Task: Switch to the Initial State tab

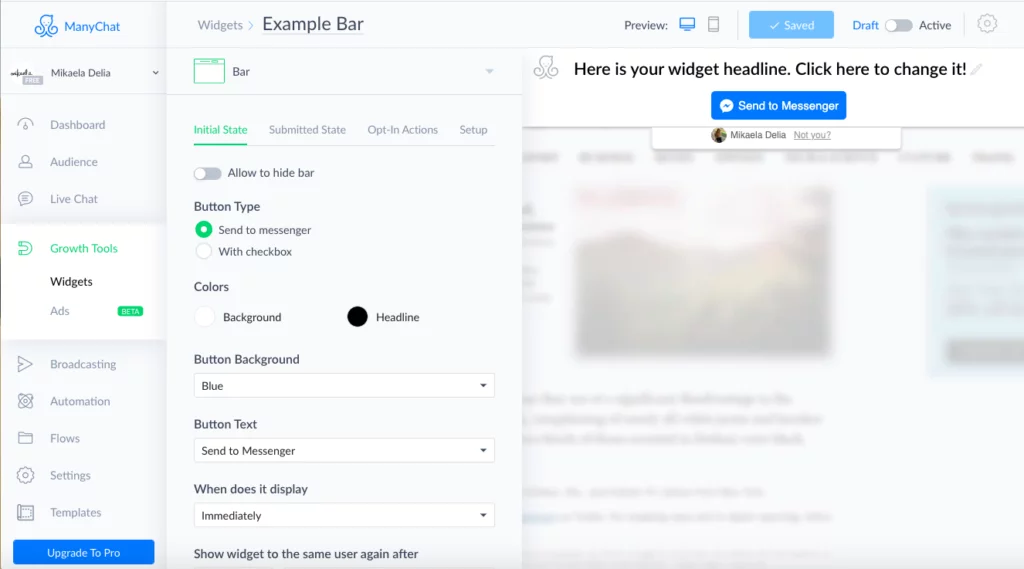Action: point(221,129)
